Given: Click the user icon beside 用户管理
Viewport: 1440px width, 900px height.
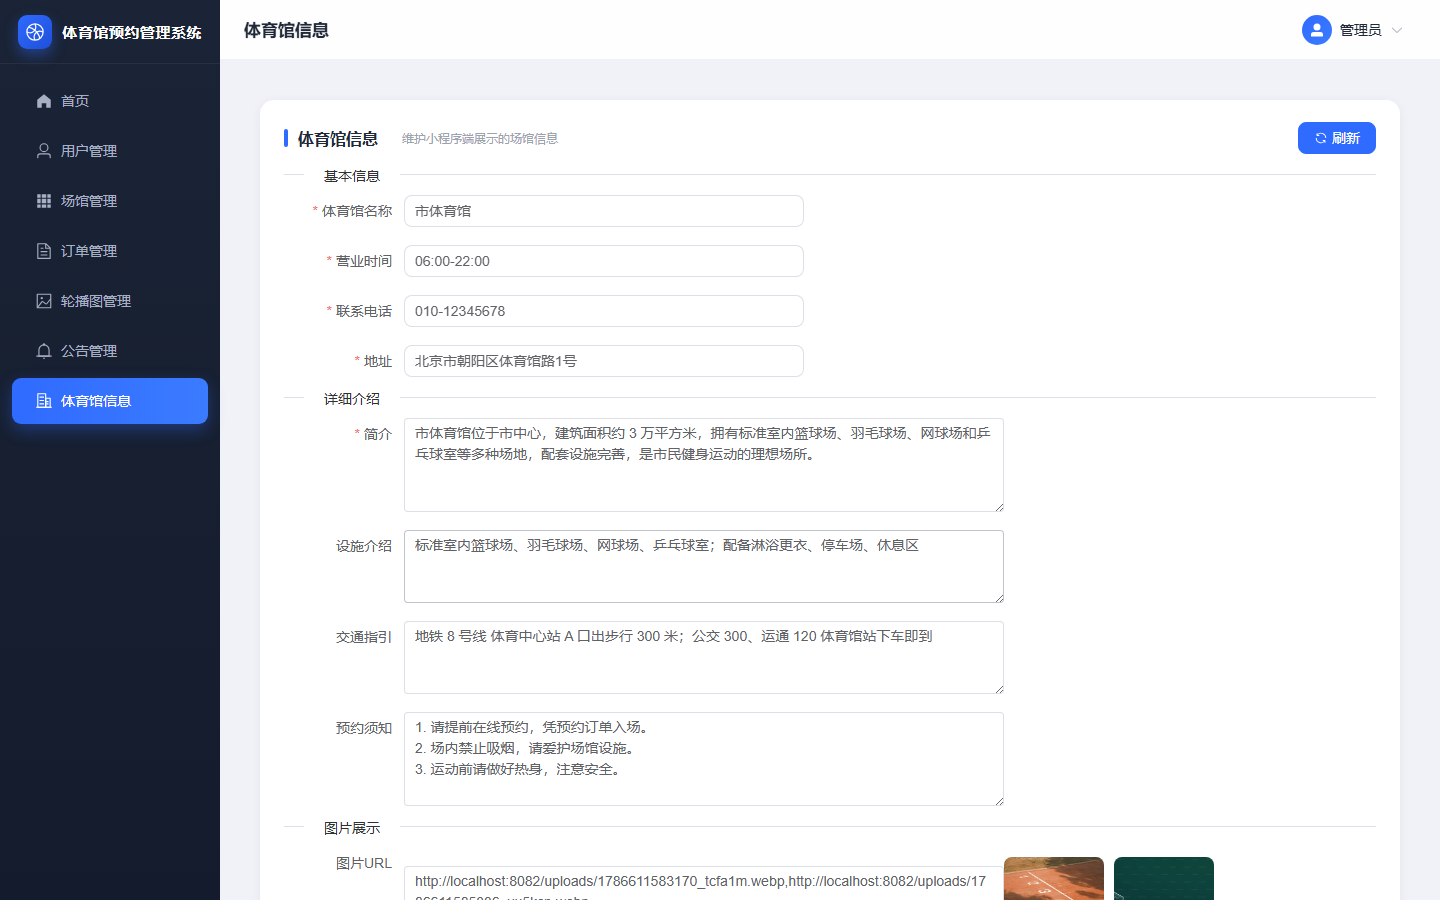Looking at the screenshot, I should [x=44, y=151].
